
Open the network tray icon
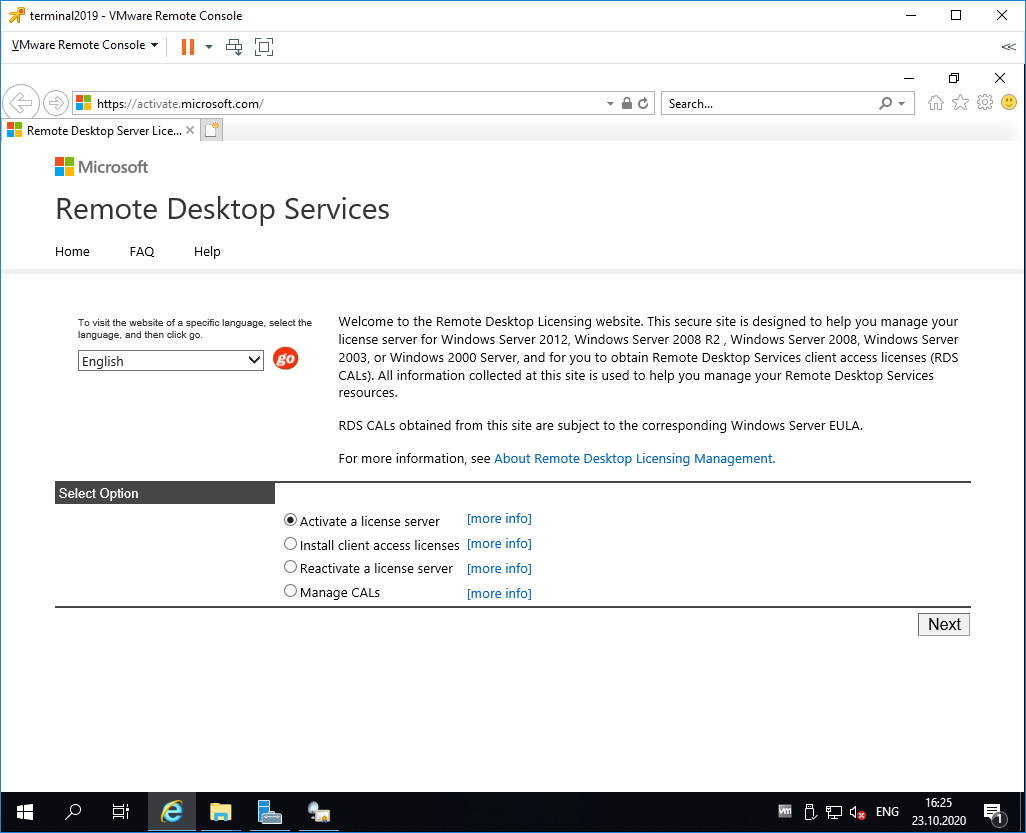[x=834, y=813]
